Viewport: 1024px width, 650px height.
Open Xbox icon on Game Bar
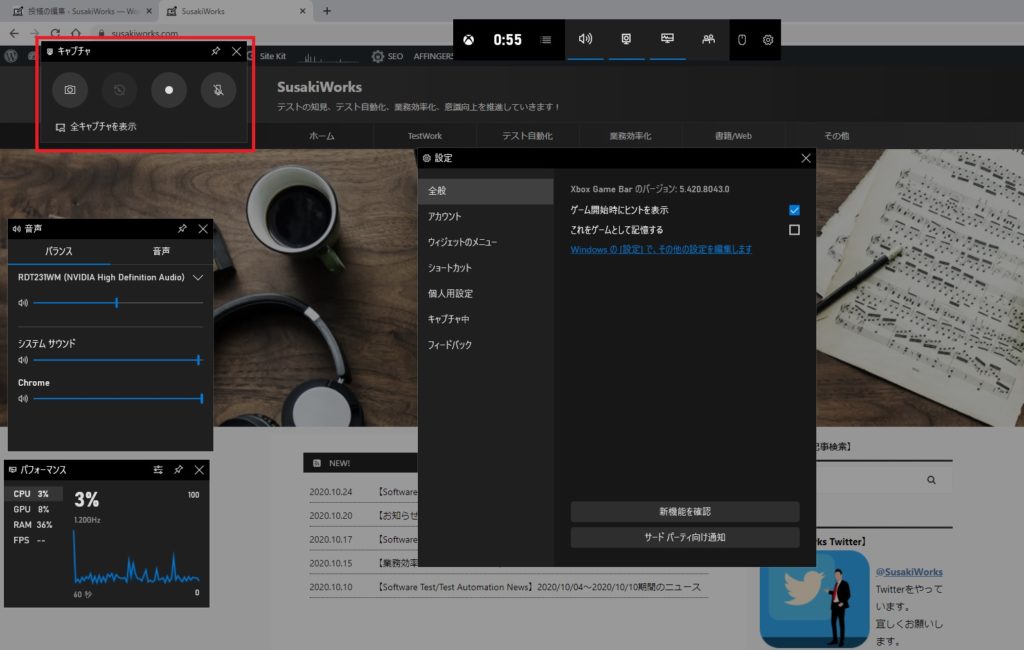coord(469,40)
